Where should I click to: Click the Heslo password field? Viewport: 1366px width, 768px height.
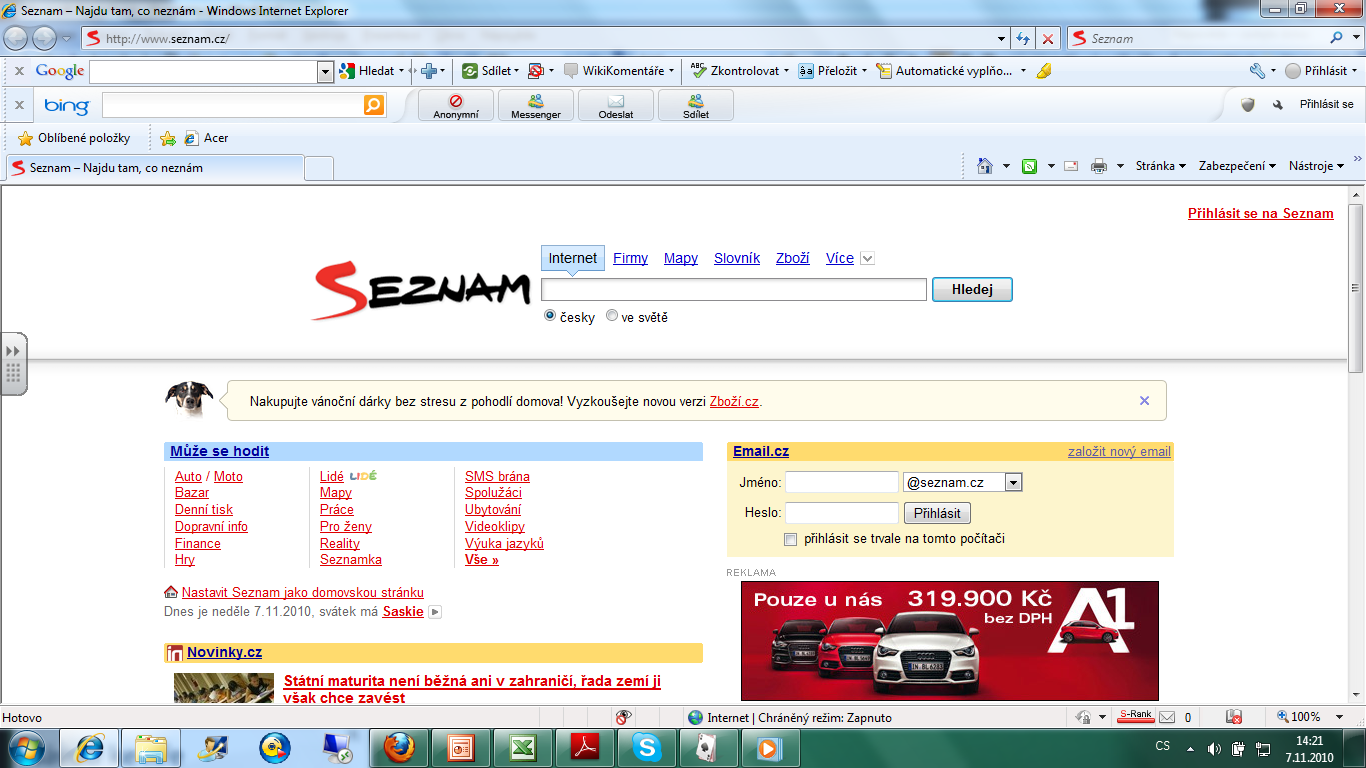tap(842, 513)
